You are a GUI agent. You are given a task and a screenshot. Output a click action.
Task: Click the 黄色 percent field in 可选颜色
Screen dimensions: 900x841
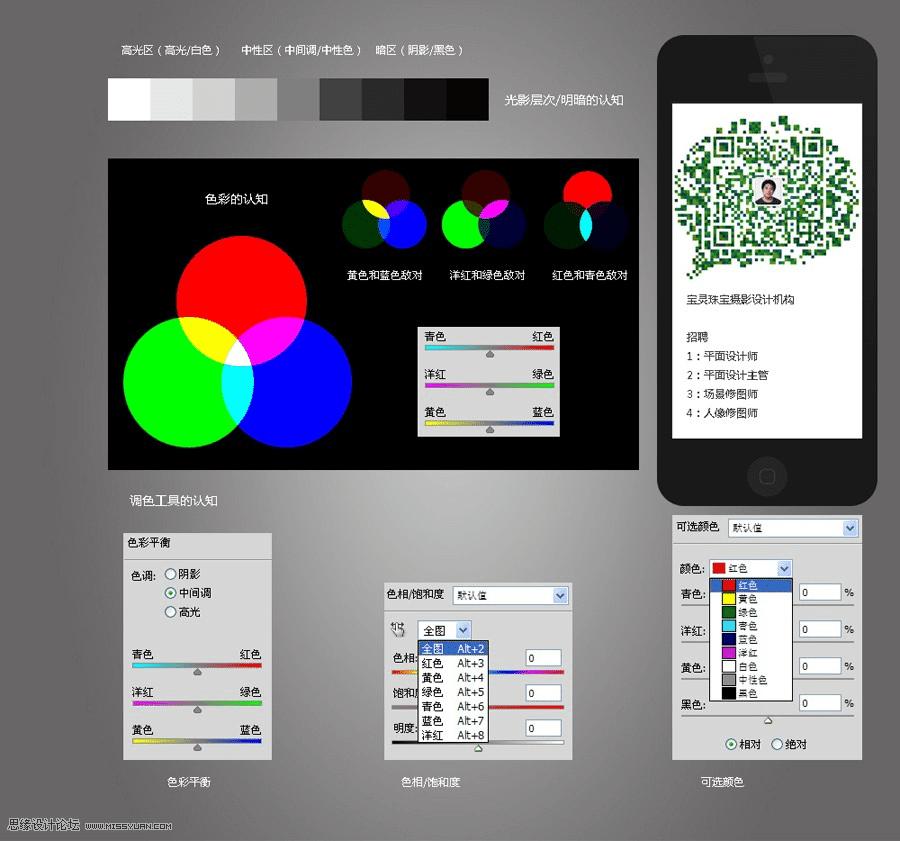coord(820,666)
